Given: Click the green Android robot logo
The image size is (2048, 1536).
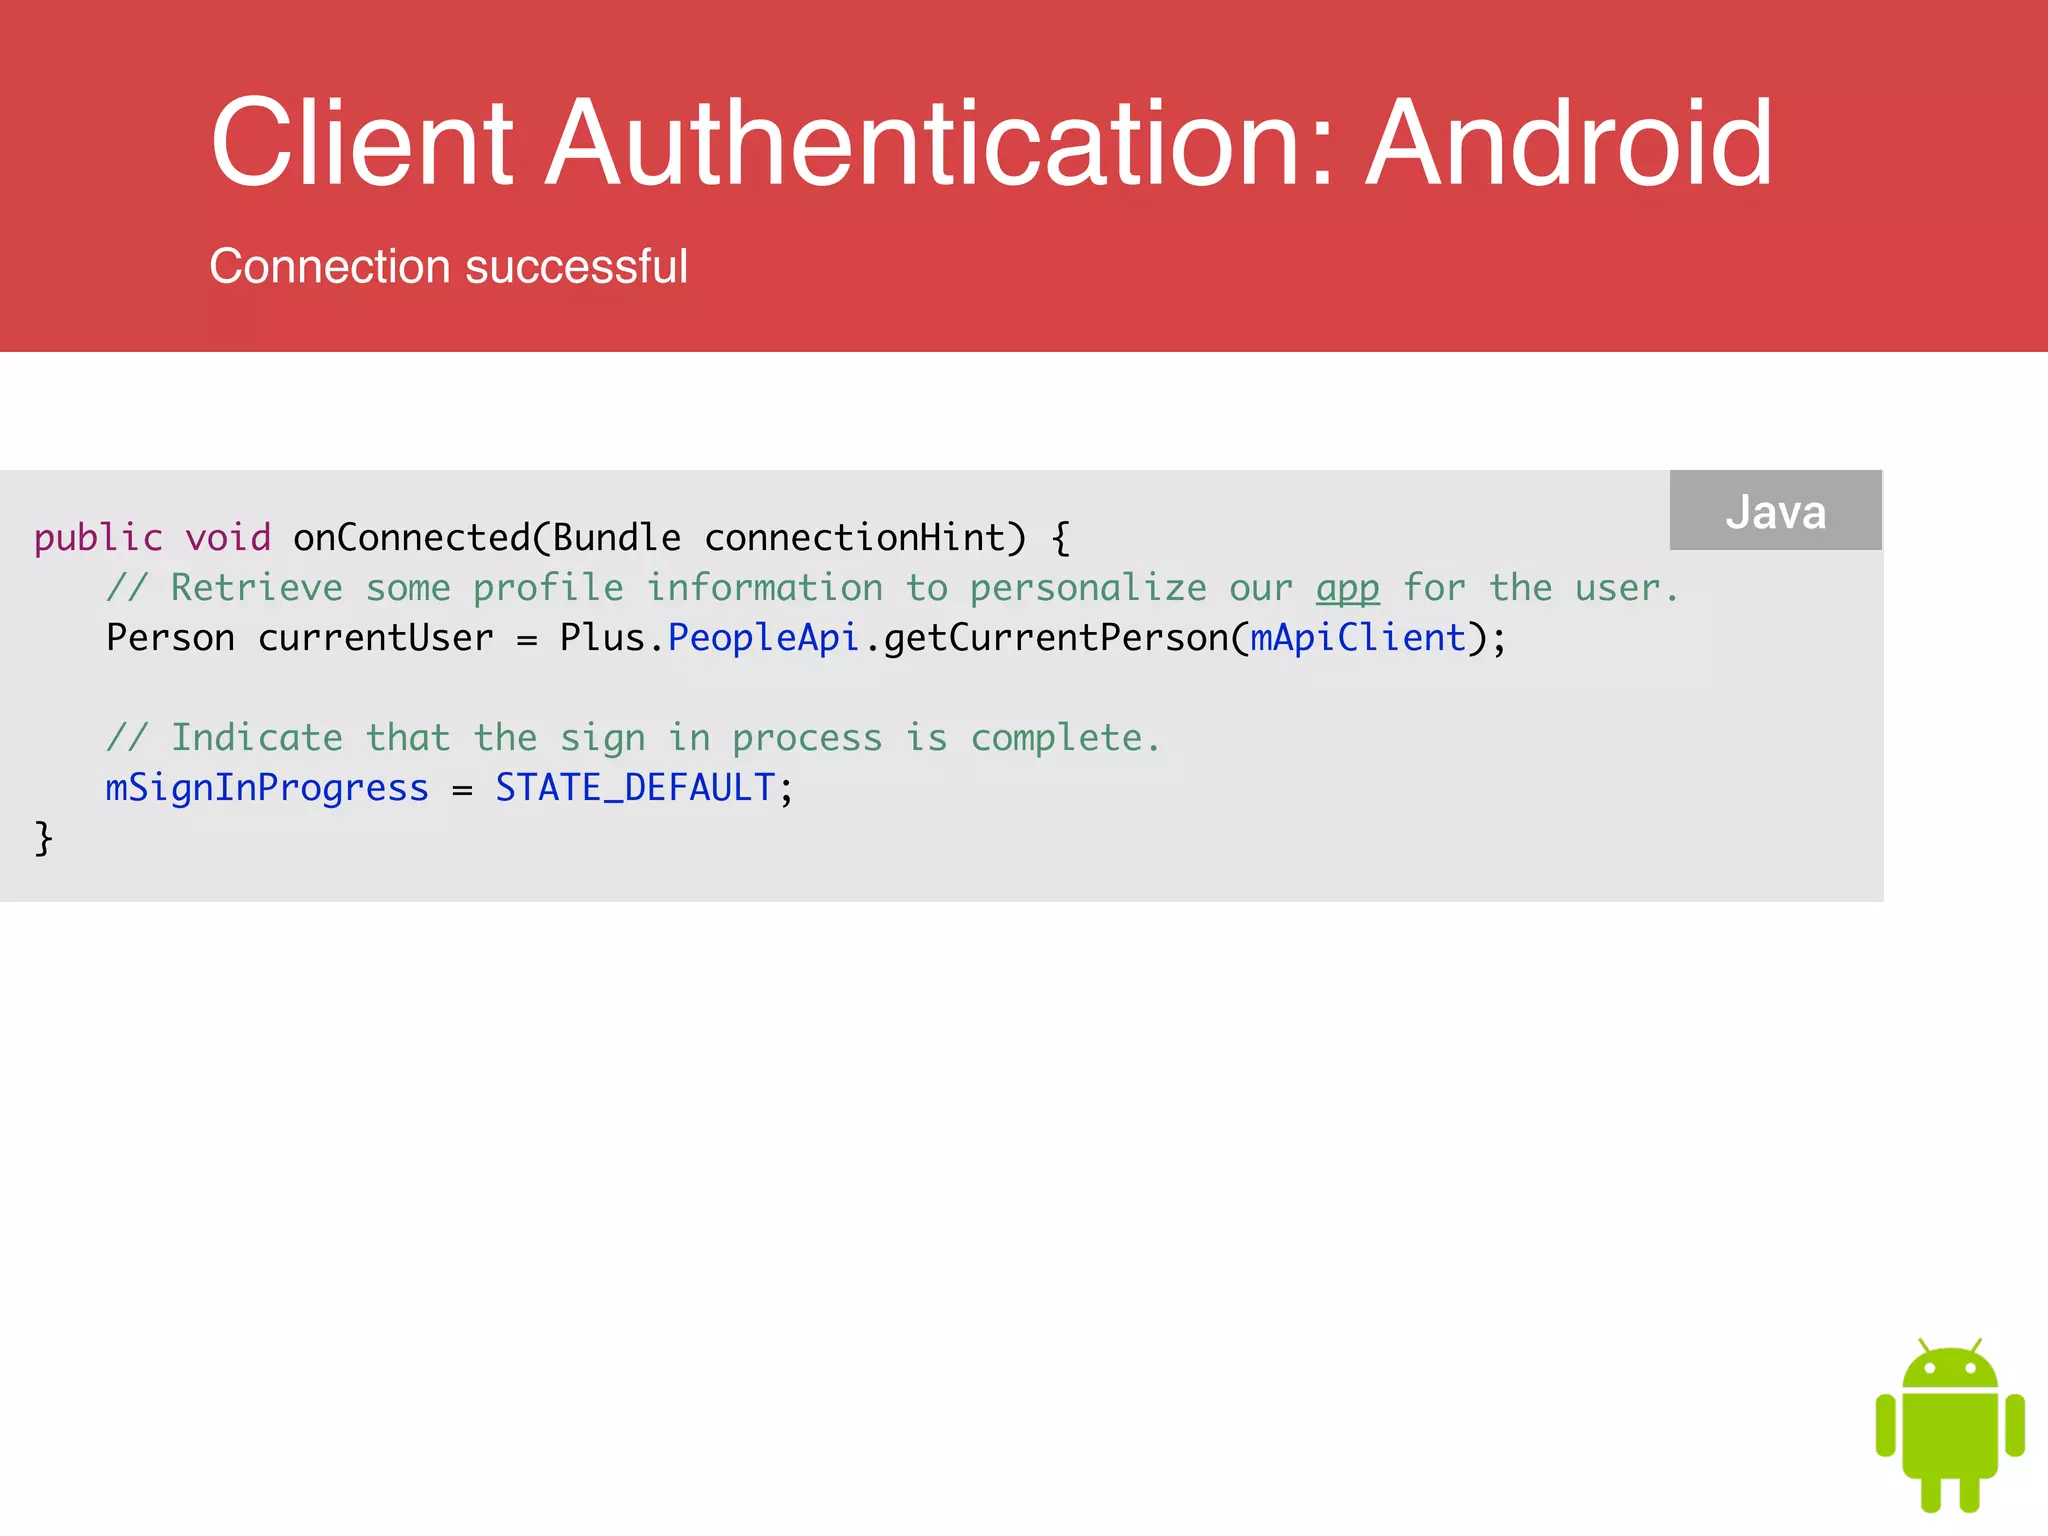Looking at the screenshot, I should (x=1950, y=1425).
